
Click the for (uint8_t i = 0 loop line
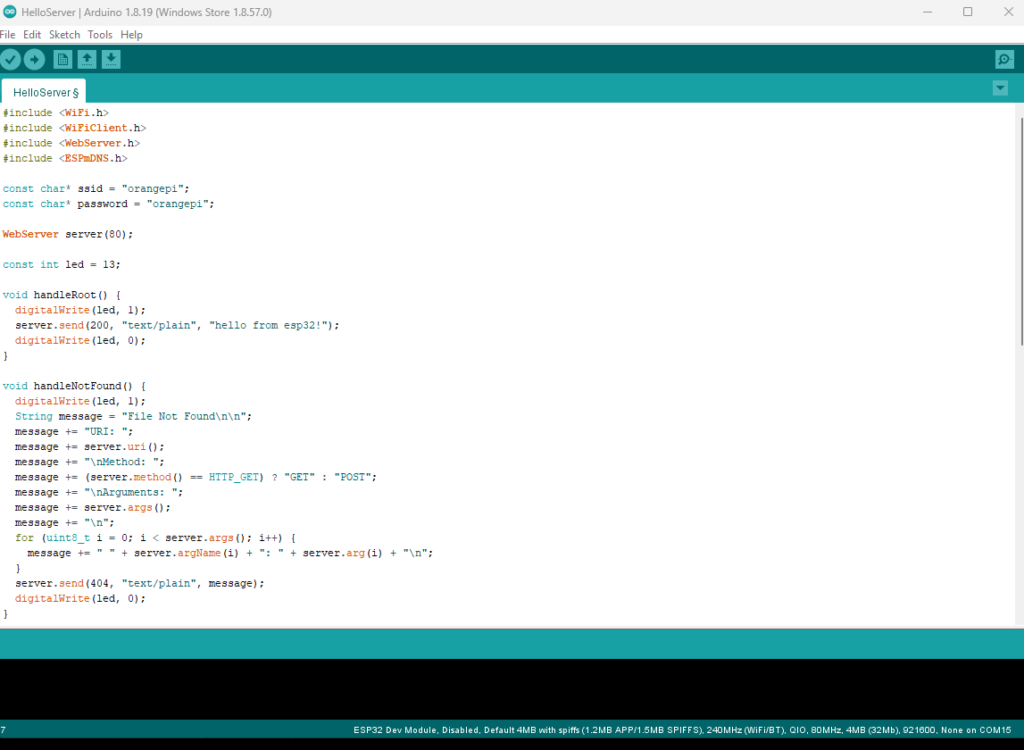click(x=155, y=538)
